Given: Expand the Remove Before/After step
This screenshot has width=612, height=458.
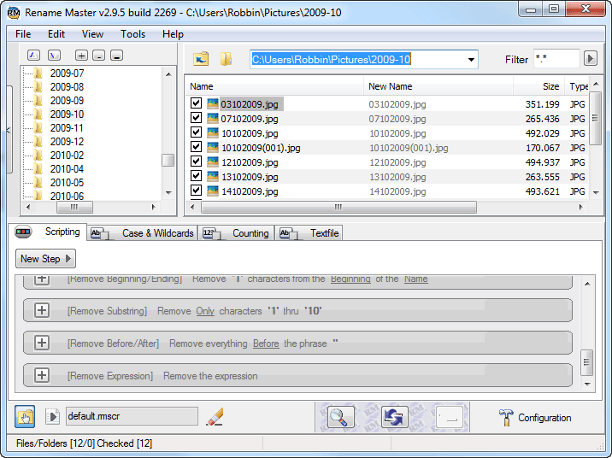Looking at the screenshot, I should (x=41, y=343).
